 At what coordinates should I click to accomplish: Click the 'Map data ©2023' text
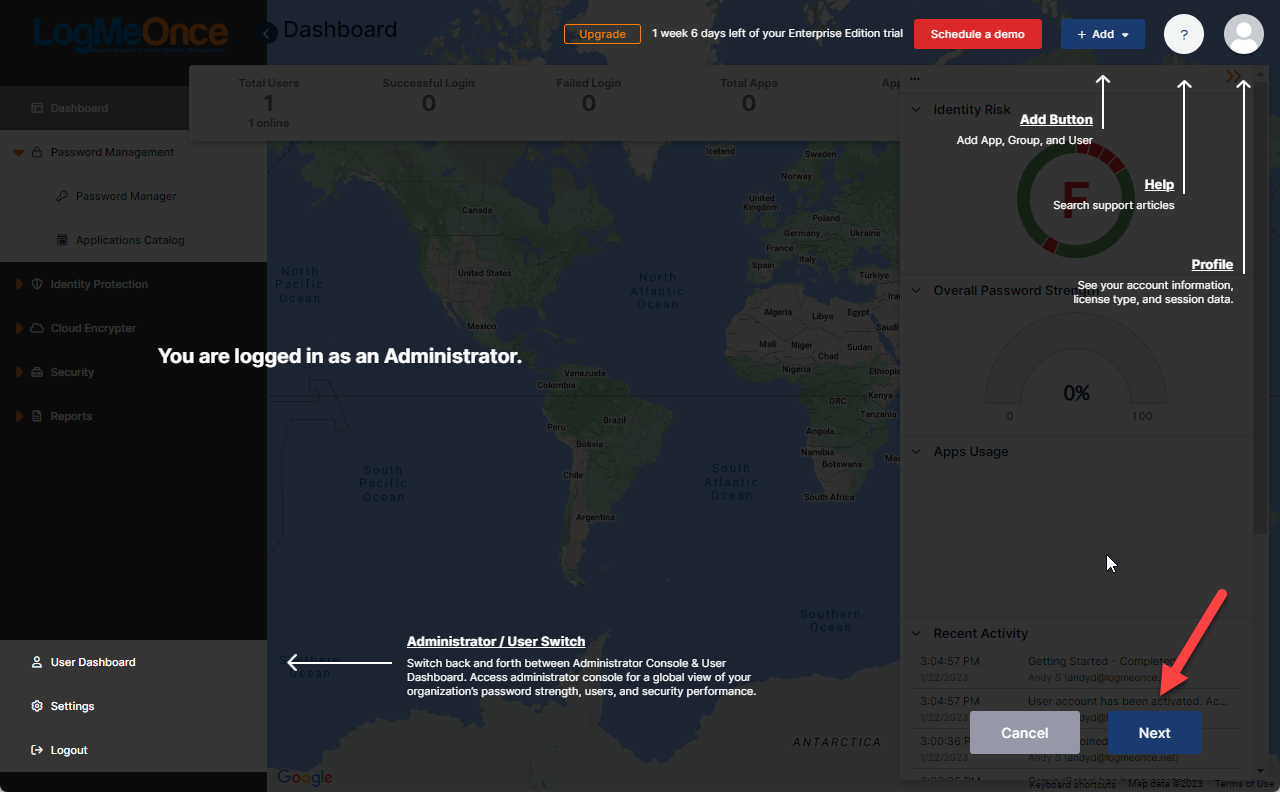click(1165, 784)
